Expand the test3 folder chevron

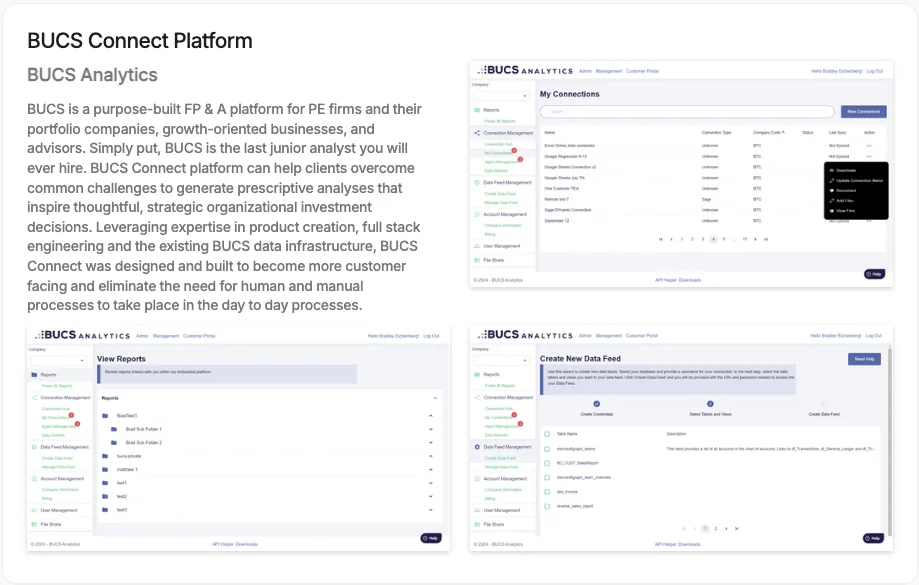(x=431, y=510)
